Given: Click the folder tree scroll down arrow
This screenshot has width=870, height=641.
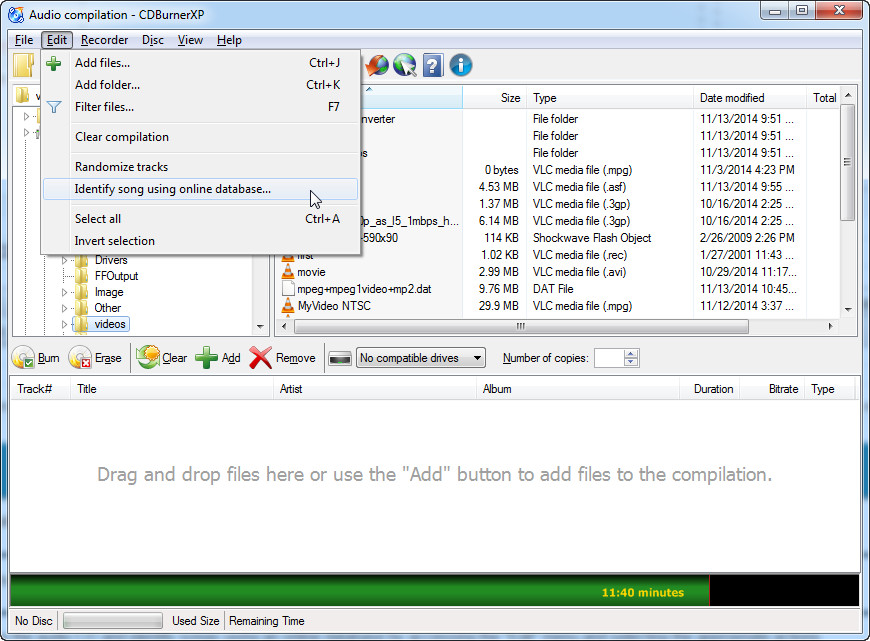Looking at the screenshot, I should pos(260,327).
